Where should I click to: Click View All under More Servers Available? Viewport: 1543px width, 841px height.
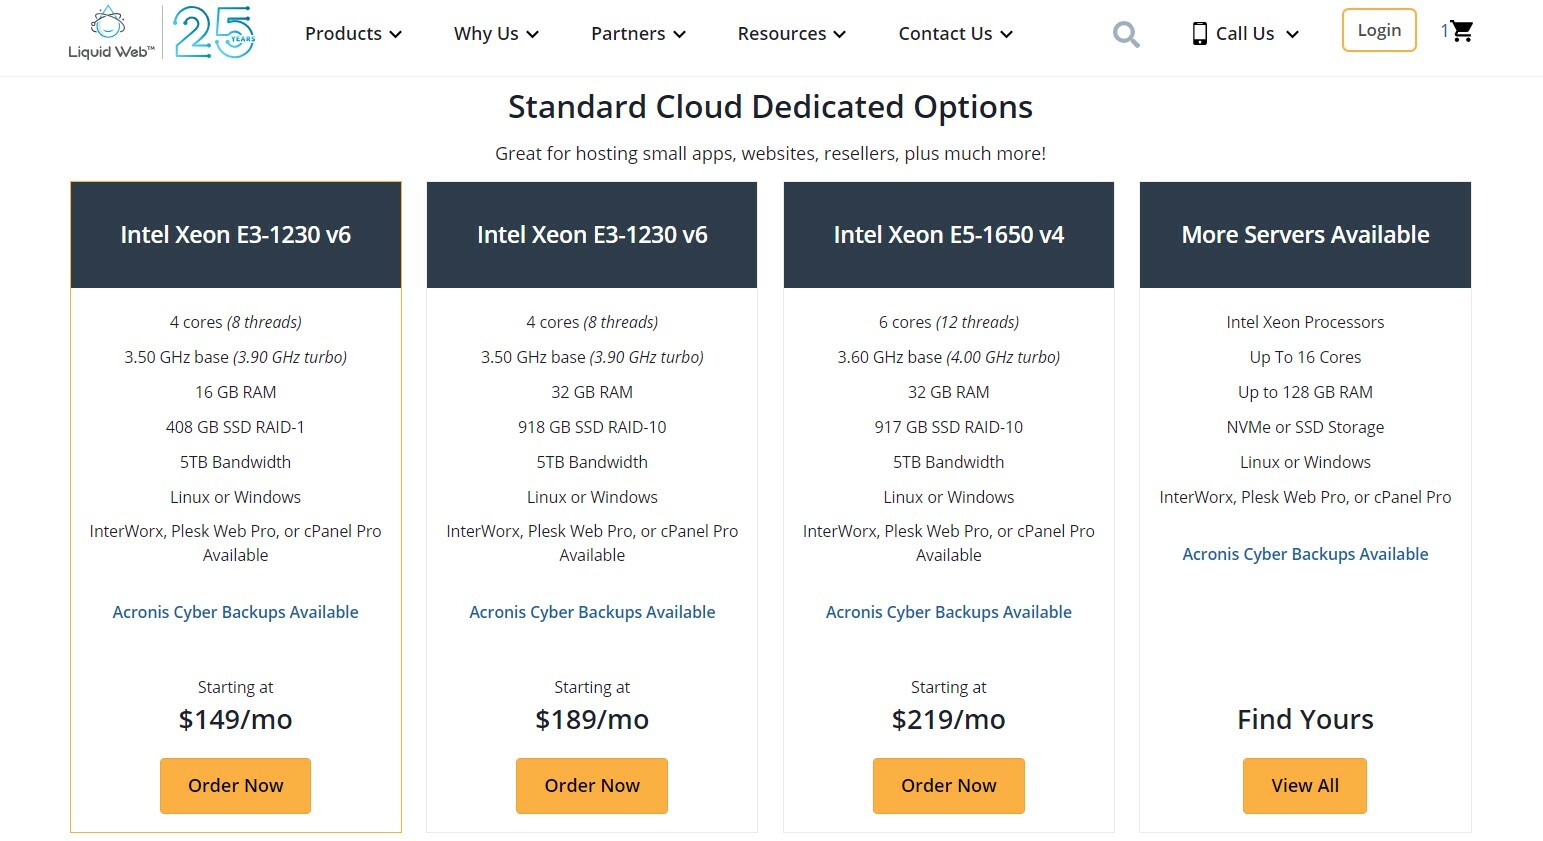click(1304, 785)
